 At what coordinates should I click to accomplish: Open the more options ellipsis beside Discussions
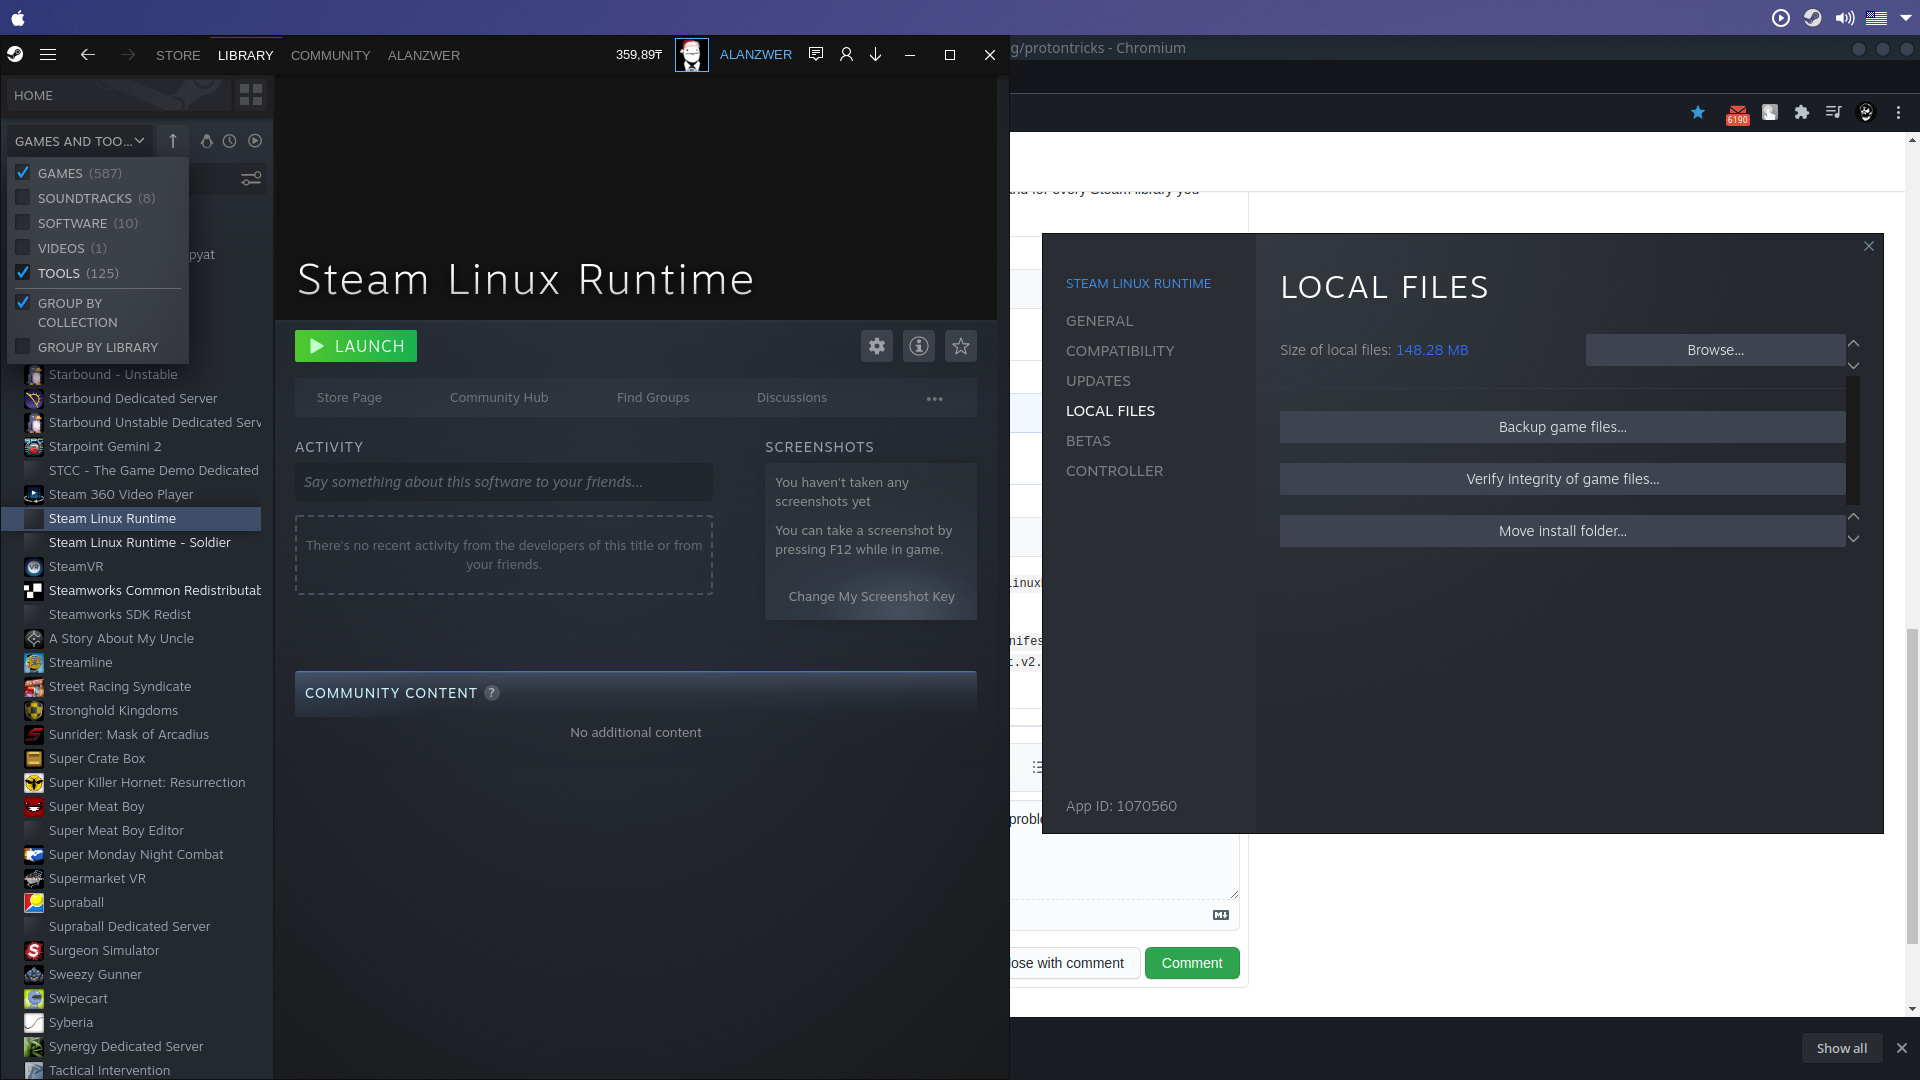point(934,398)
